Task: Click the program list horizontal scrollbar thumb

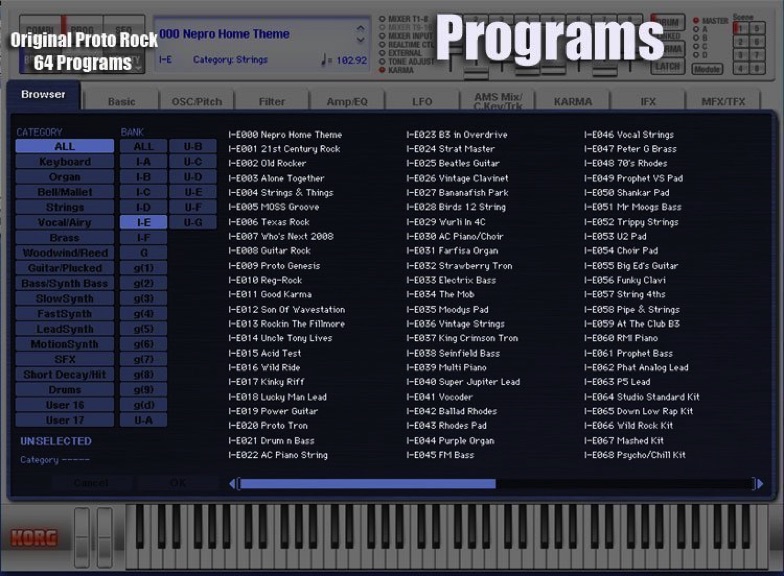Action: [x=368, y=484]
